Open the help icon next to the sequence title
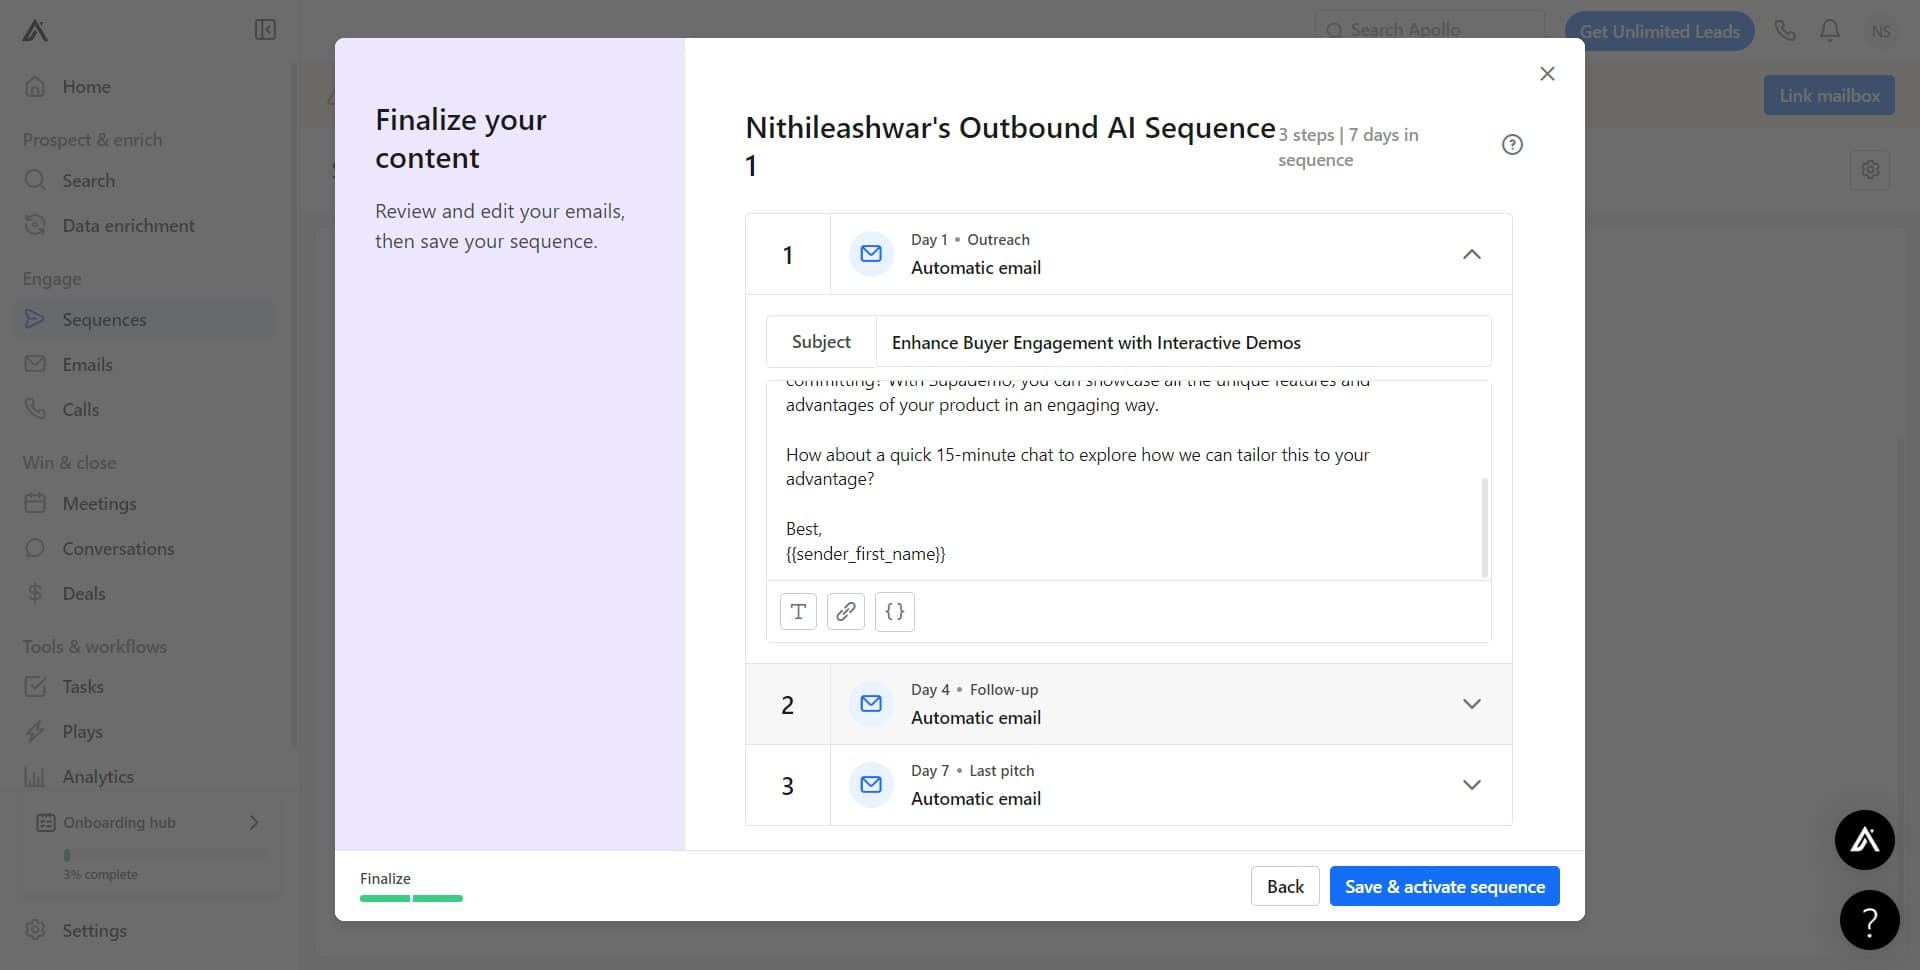The width and height of the screenshot is (1920, 970). tap(1511, 144)
